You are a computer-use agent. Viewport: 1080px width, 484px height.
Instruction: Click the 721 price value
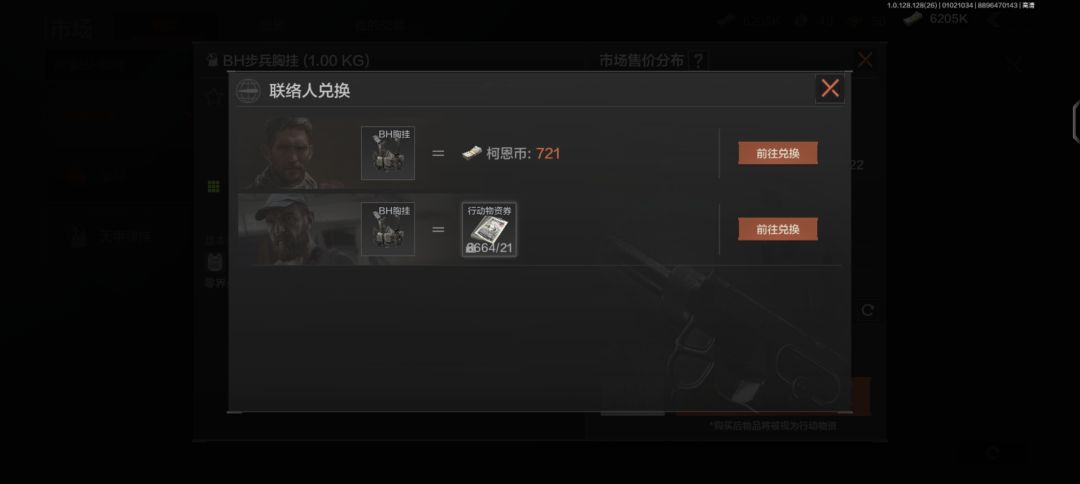(548, 154)
